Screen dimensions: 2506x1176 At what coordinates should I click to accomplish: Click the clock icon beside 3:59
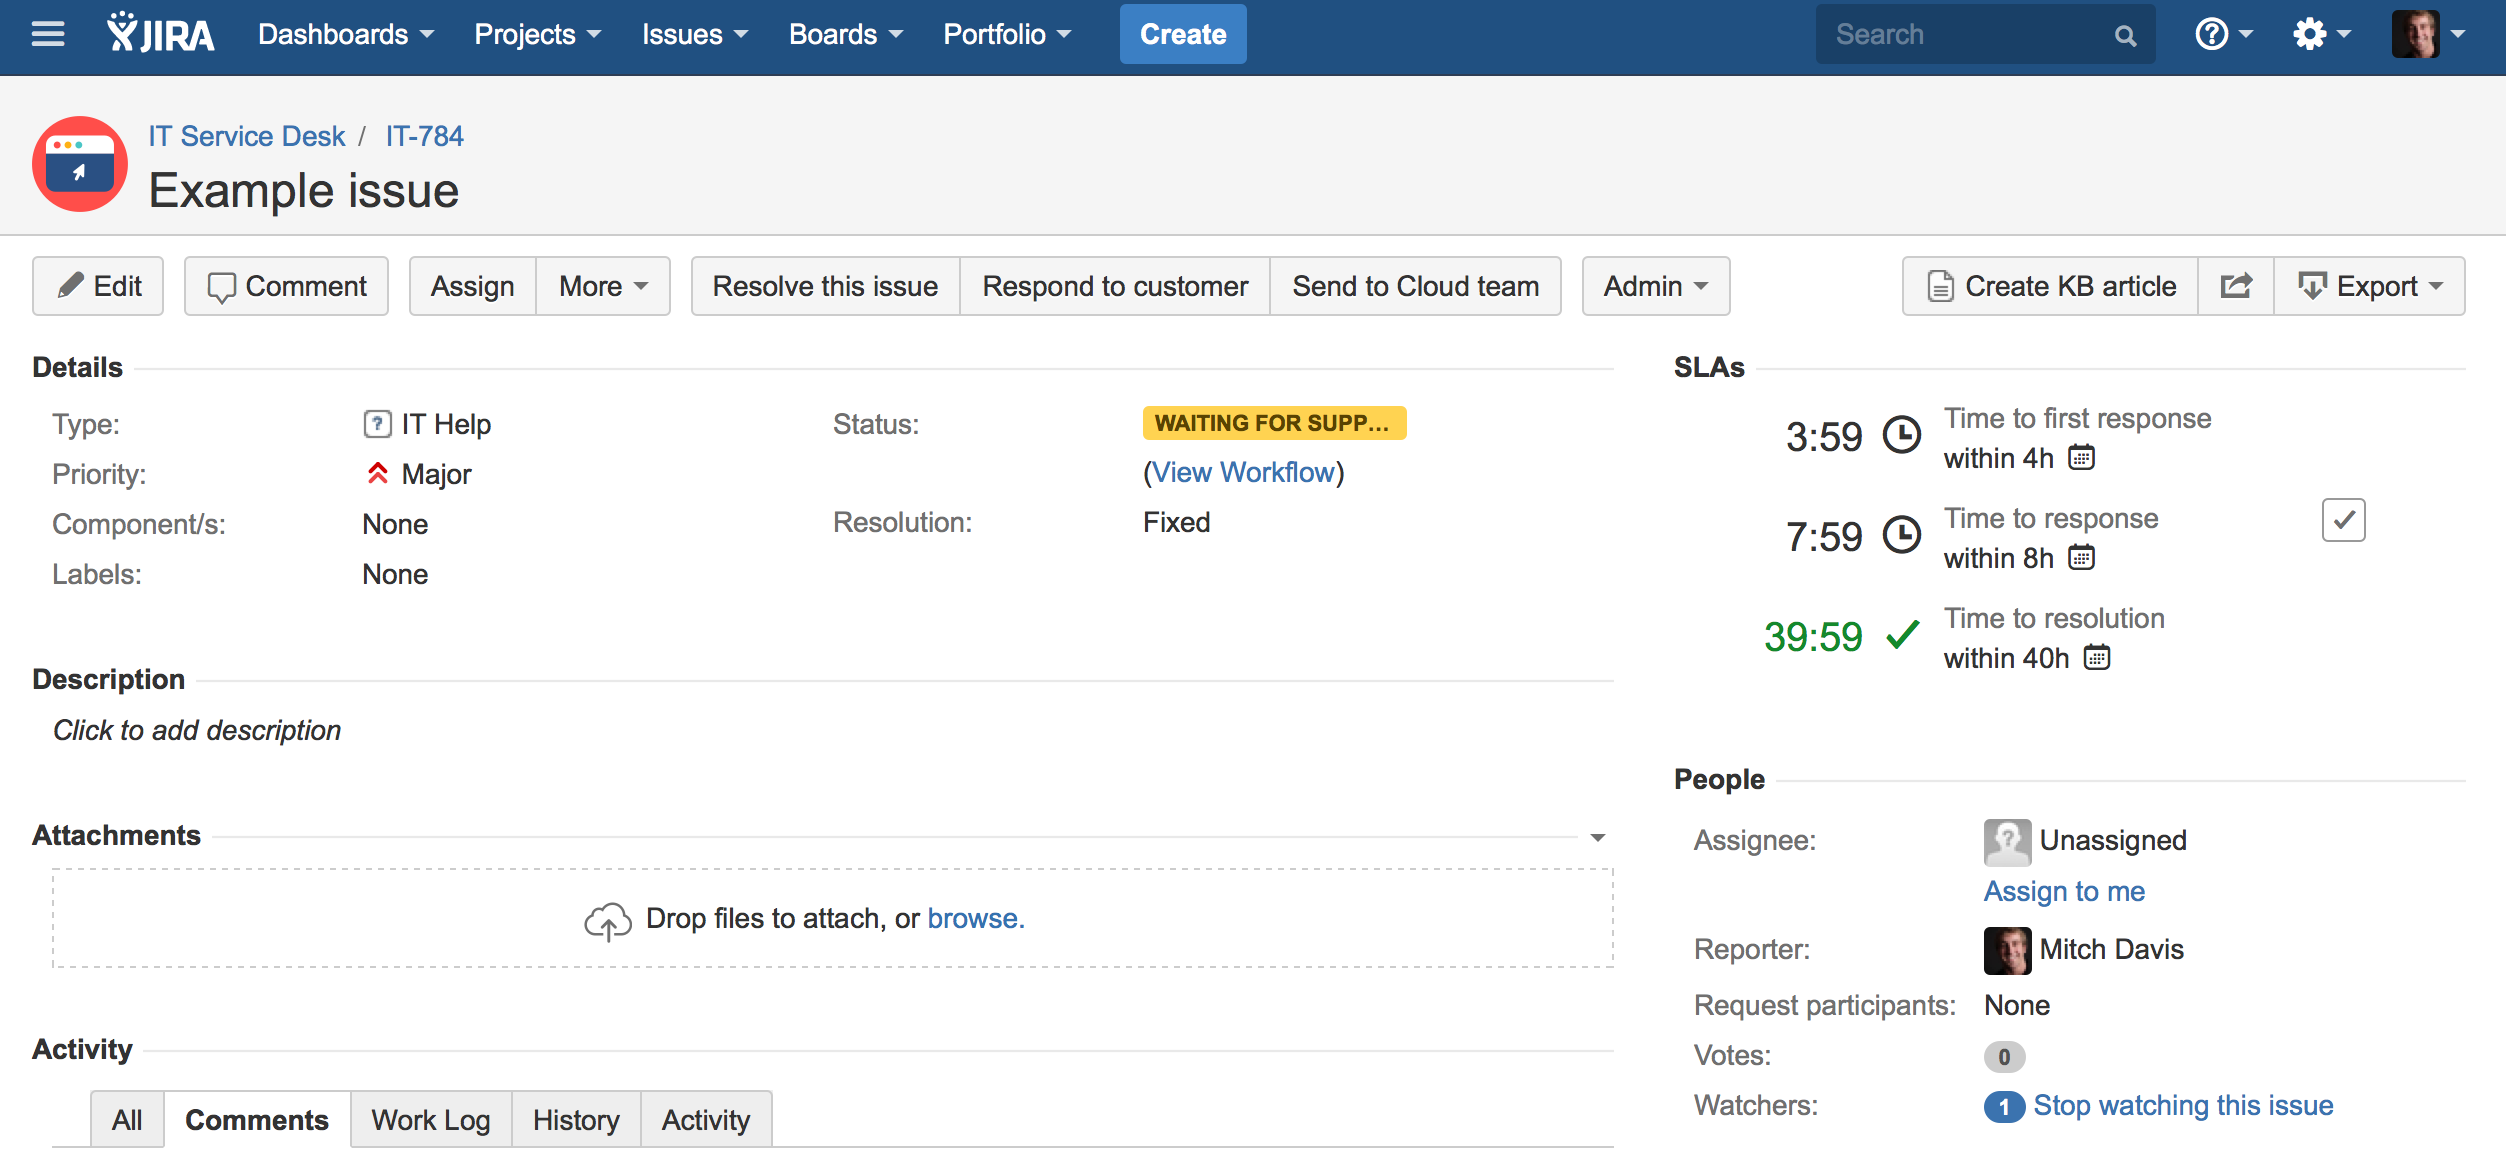pyautogui.click(x=1902, y=435)
